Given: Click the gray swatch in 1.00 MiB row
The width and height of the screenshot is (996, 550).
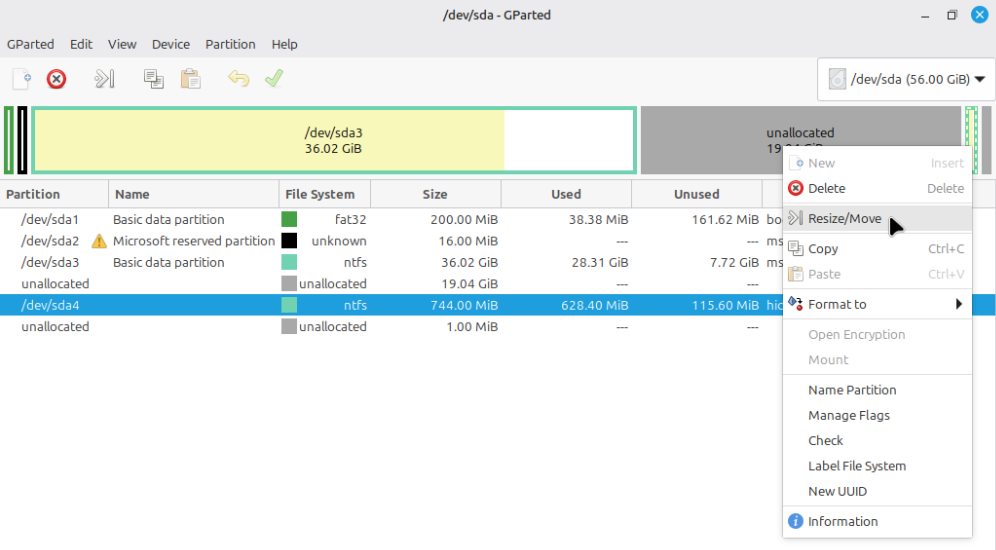Looking at the screenshot, I should 289,326.
